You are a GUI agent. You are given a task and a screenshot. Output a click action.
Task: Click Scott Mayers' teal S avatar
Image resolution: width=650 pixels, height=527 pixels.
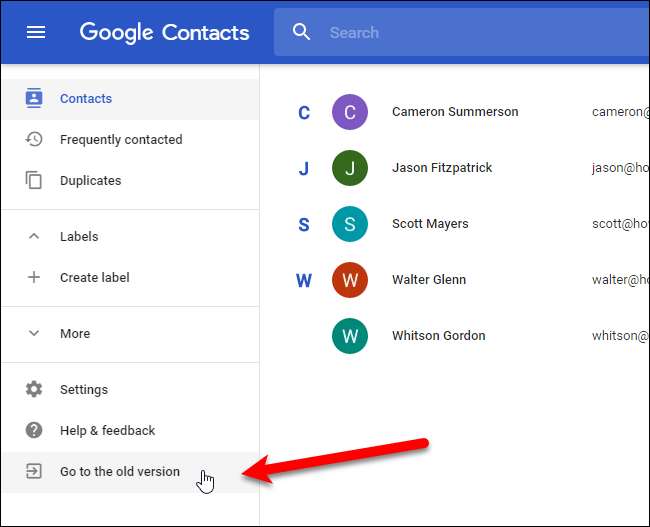click(350, 224)
